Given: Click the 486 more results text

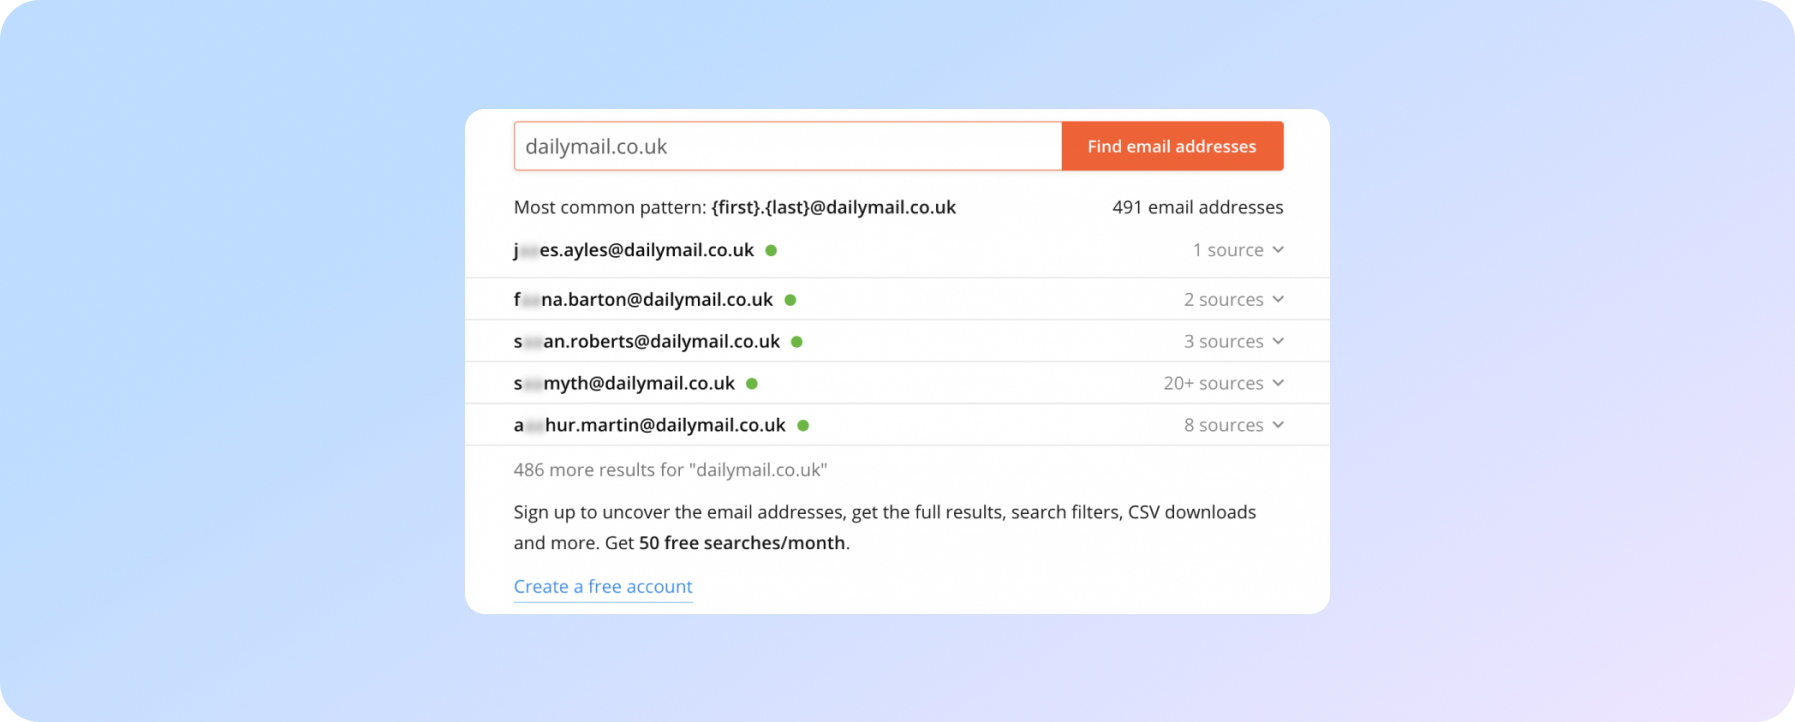Looking at the screenshot, I should 670,470.
